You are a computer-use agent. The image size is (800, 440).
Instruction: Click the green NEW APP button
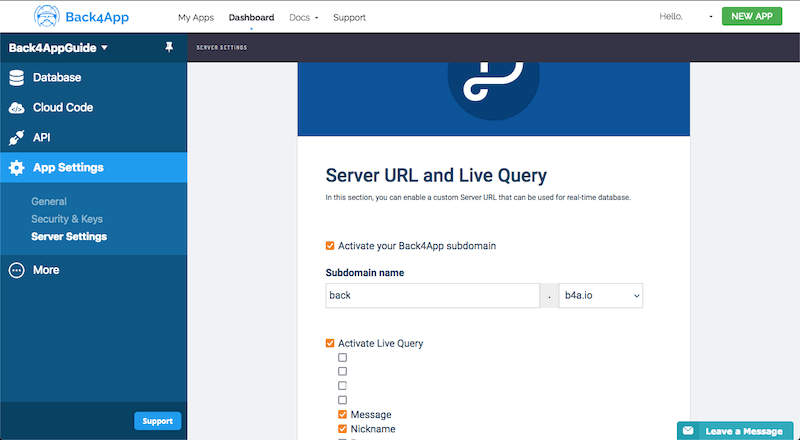pyautogui.click(x=752, y=16)
